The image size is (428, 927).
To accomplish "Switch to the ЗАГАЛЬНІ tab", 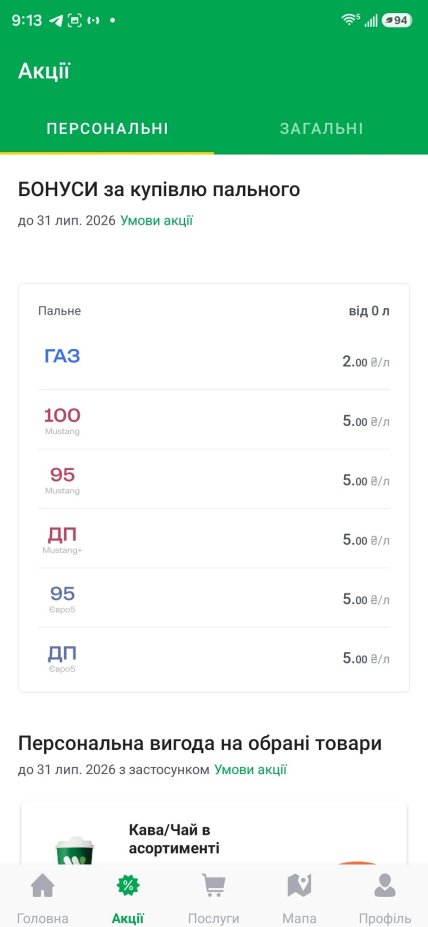I will 321,129.
